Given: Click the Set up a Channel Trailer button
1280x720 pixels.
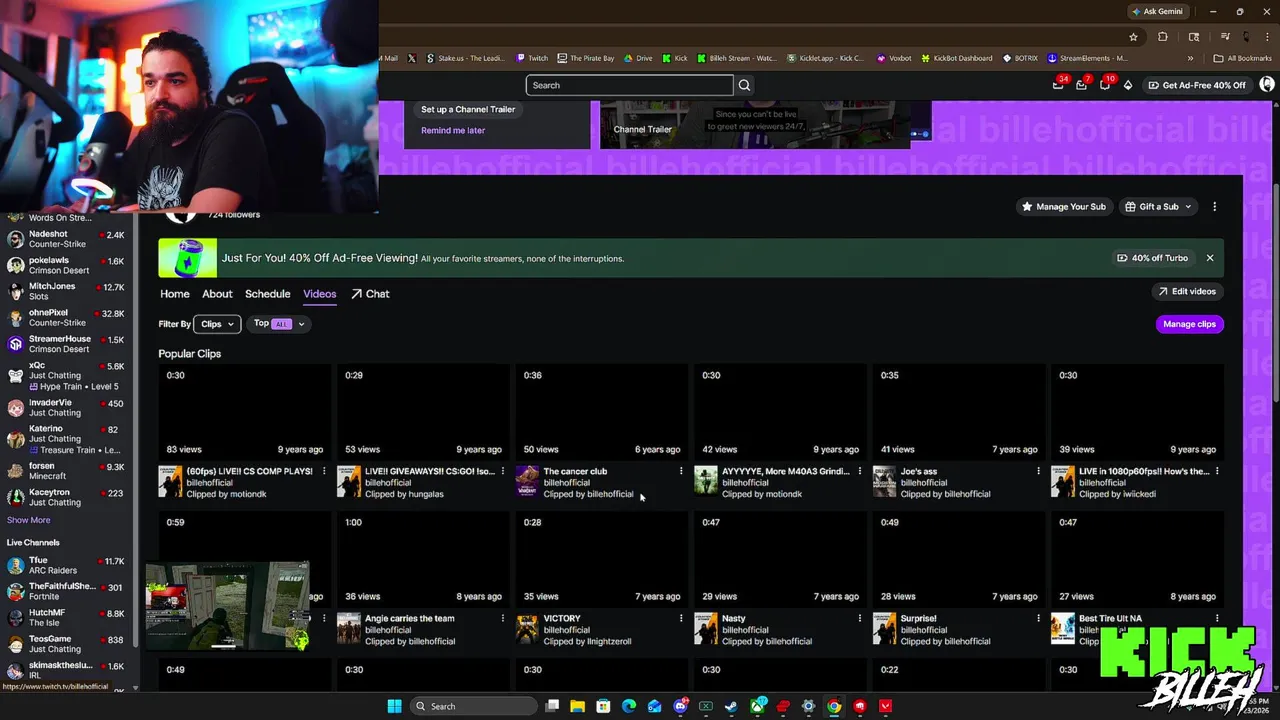Looking at the screenshot, I should coord(468,109).
